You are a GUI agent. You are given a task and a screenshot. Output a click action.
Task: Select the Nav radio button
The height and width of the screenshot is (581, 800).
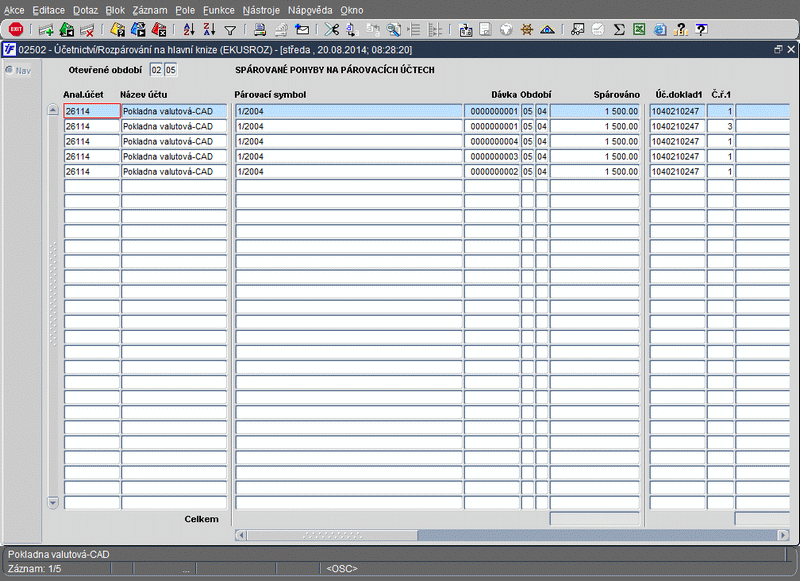[x=9, y=70]
